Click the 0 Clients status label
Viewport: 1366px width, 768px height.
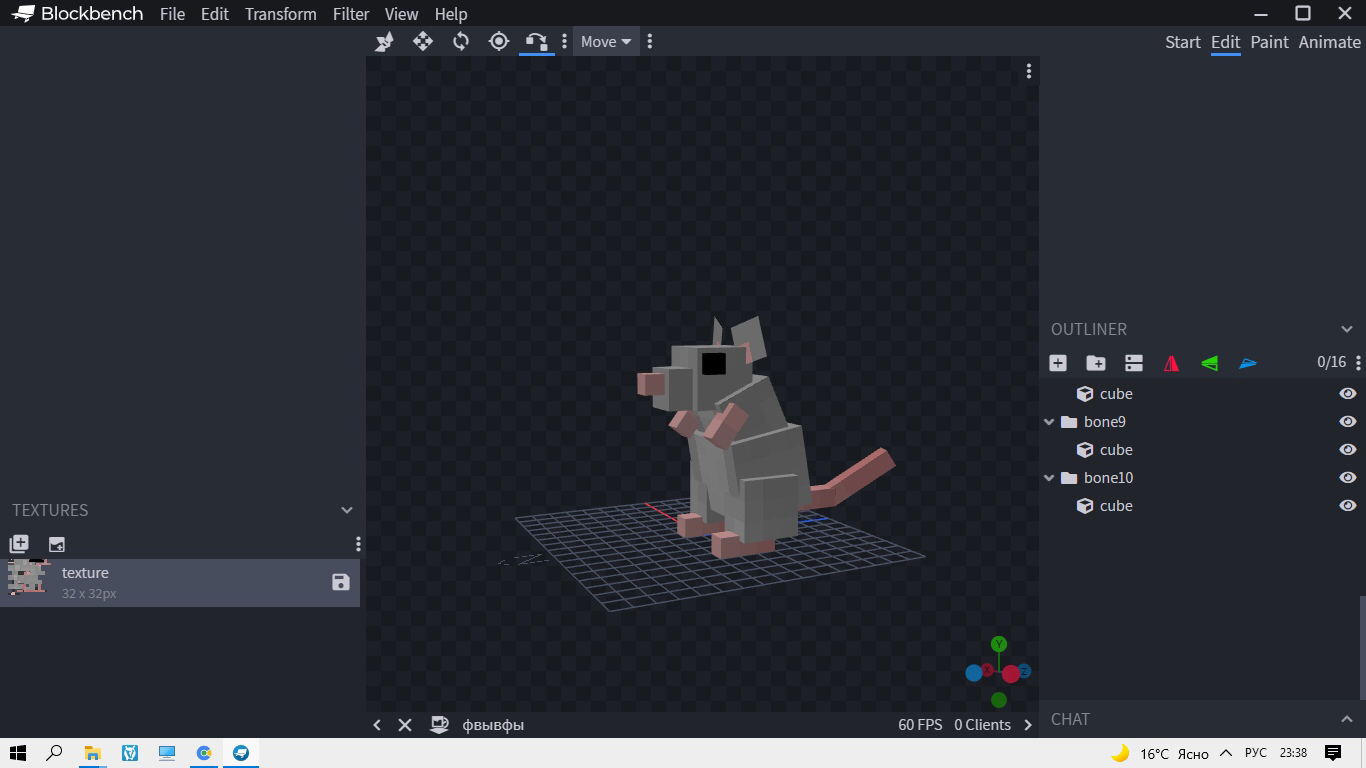982,725
